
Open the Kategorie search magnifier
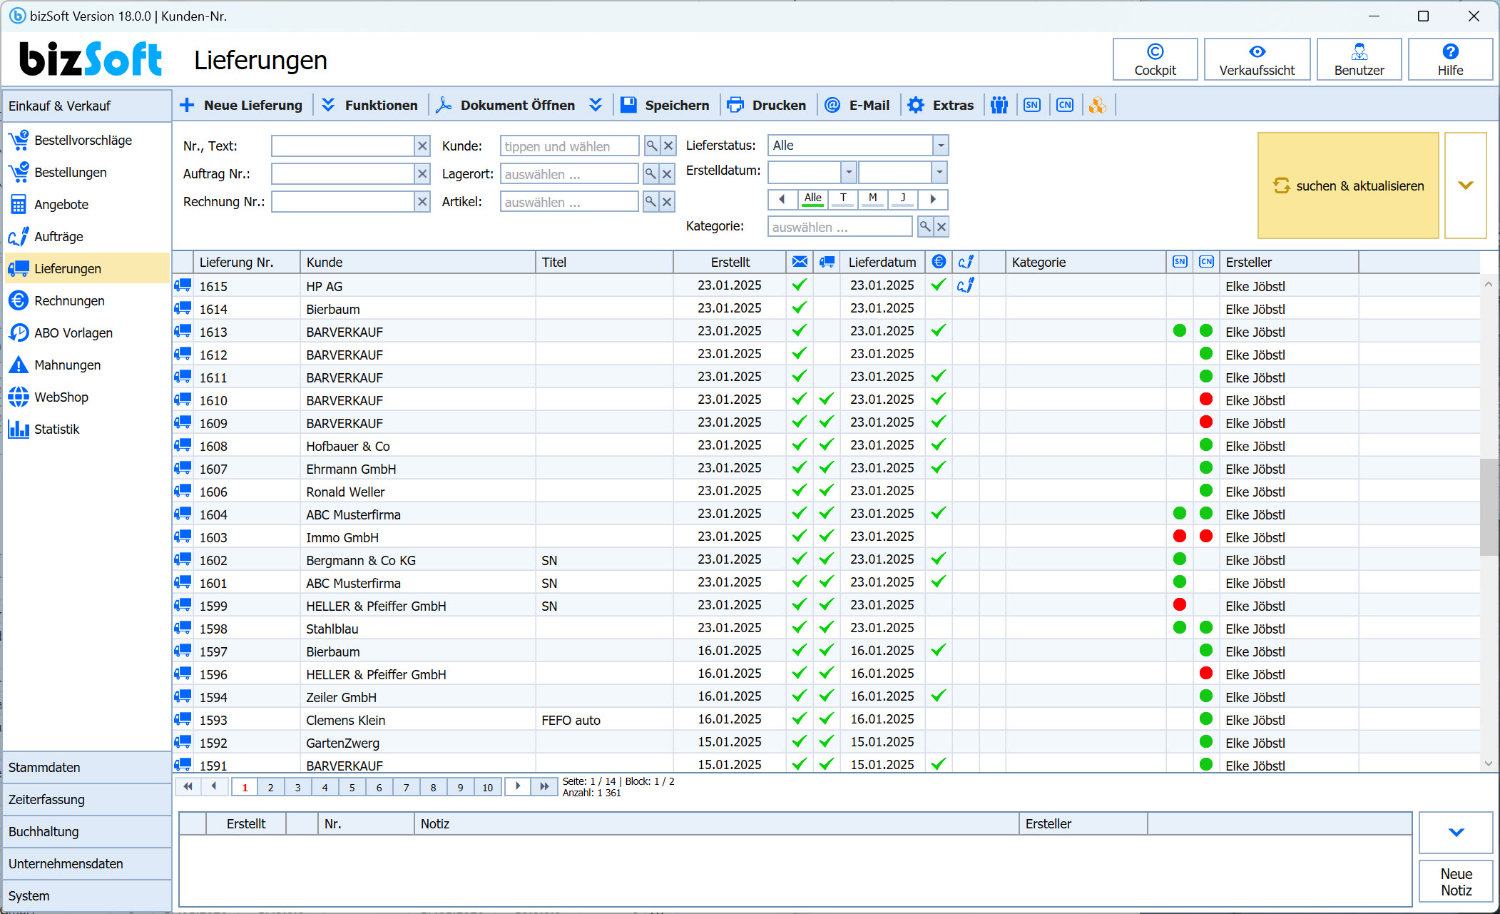tap(925, 227)
